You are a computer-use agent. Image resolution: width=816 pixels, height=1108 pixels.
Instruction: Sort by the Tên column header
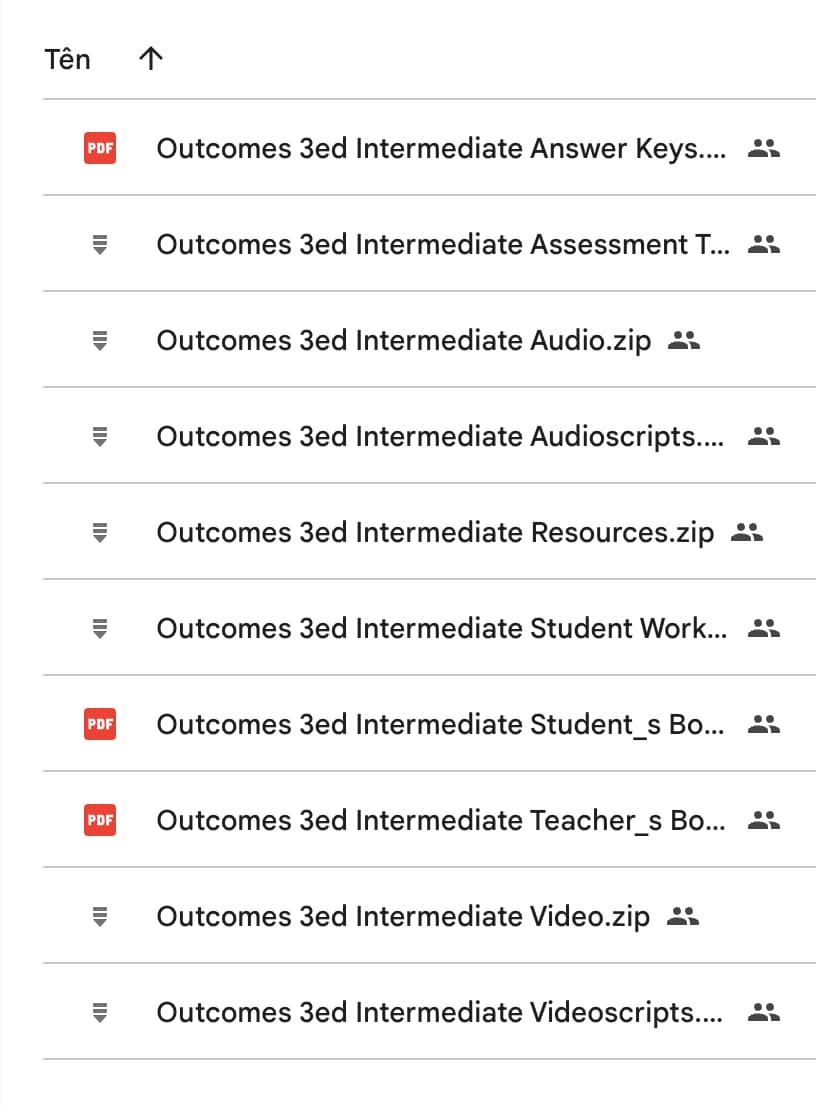[68, 59]
